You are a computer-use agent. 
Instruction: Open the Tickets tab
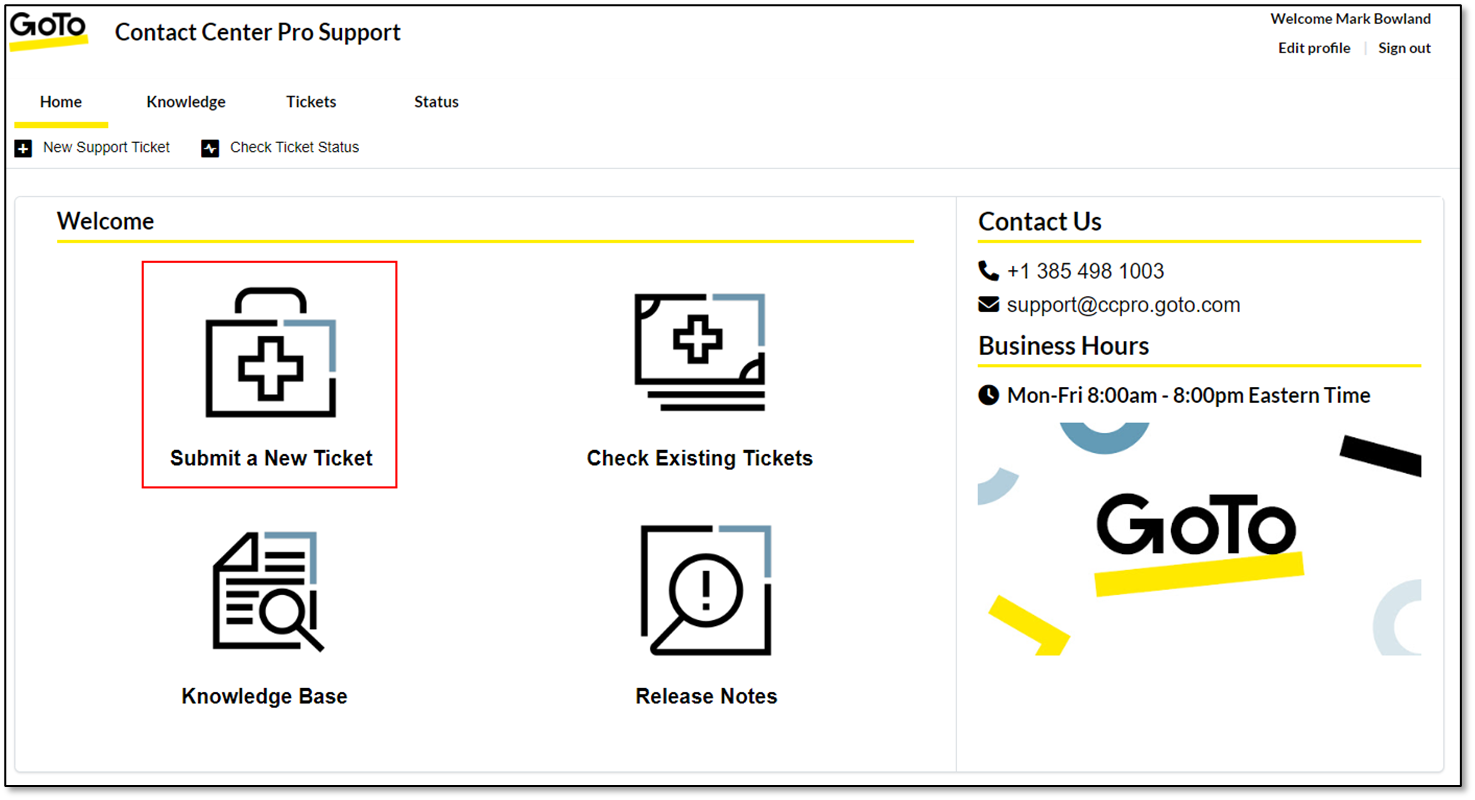[x=311, y=102]
